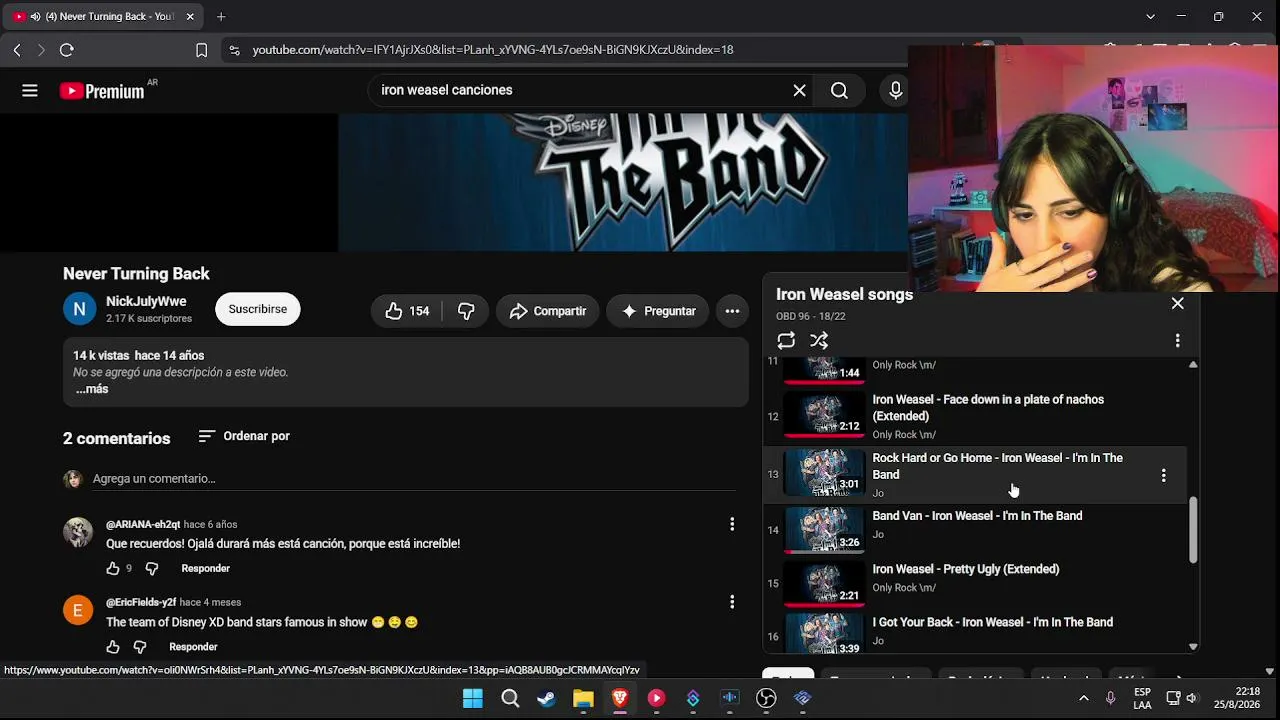Image resolution: width=1280 pixels, height=720 pixels.
Task: Open the Windows Start menu
Action: pyautogui.click(x=473, y=698)
